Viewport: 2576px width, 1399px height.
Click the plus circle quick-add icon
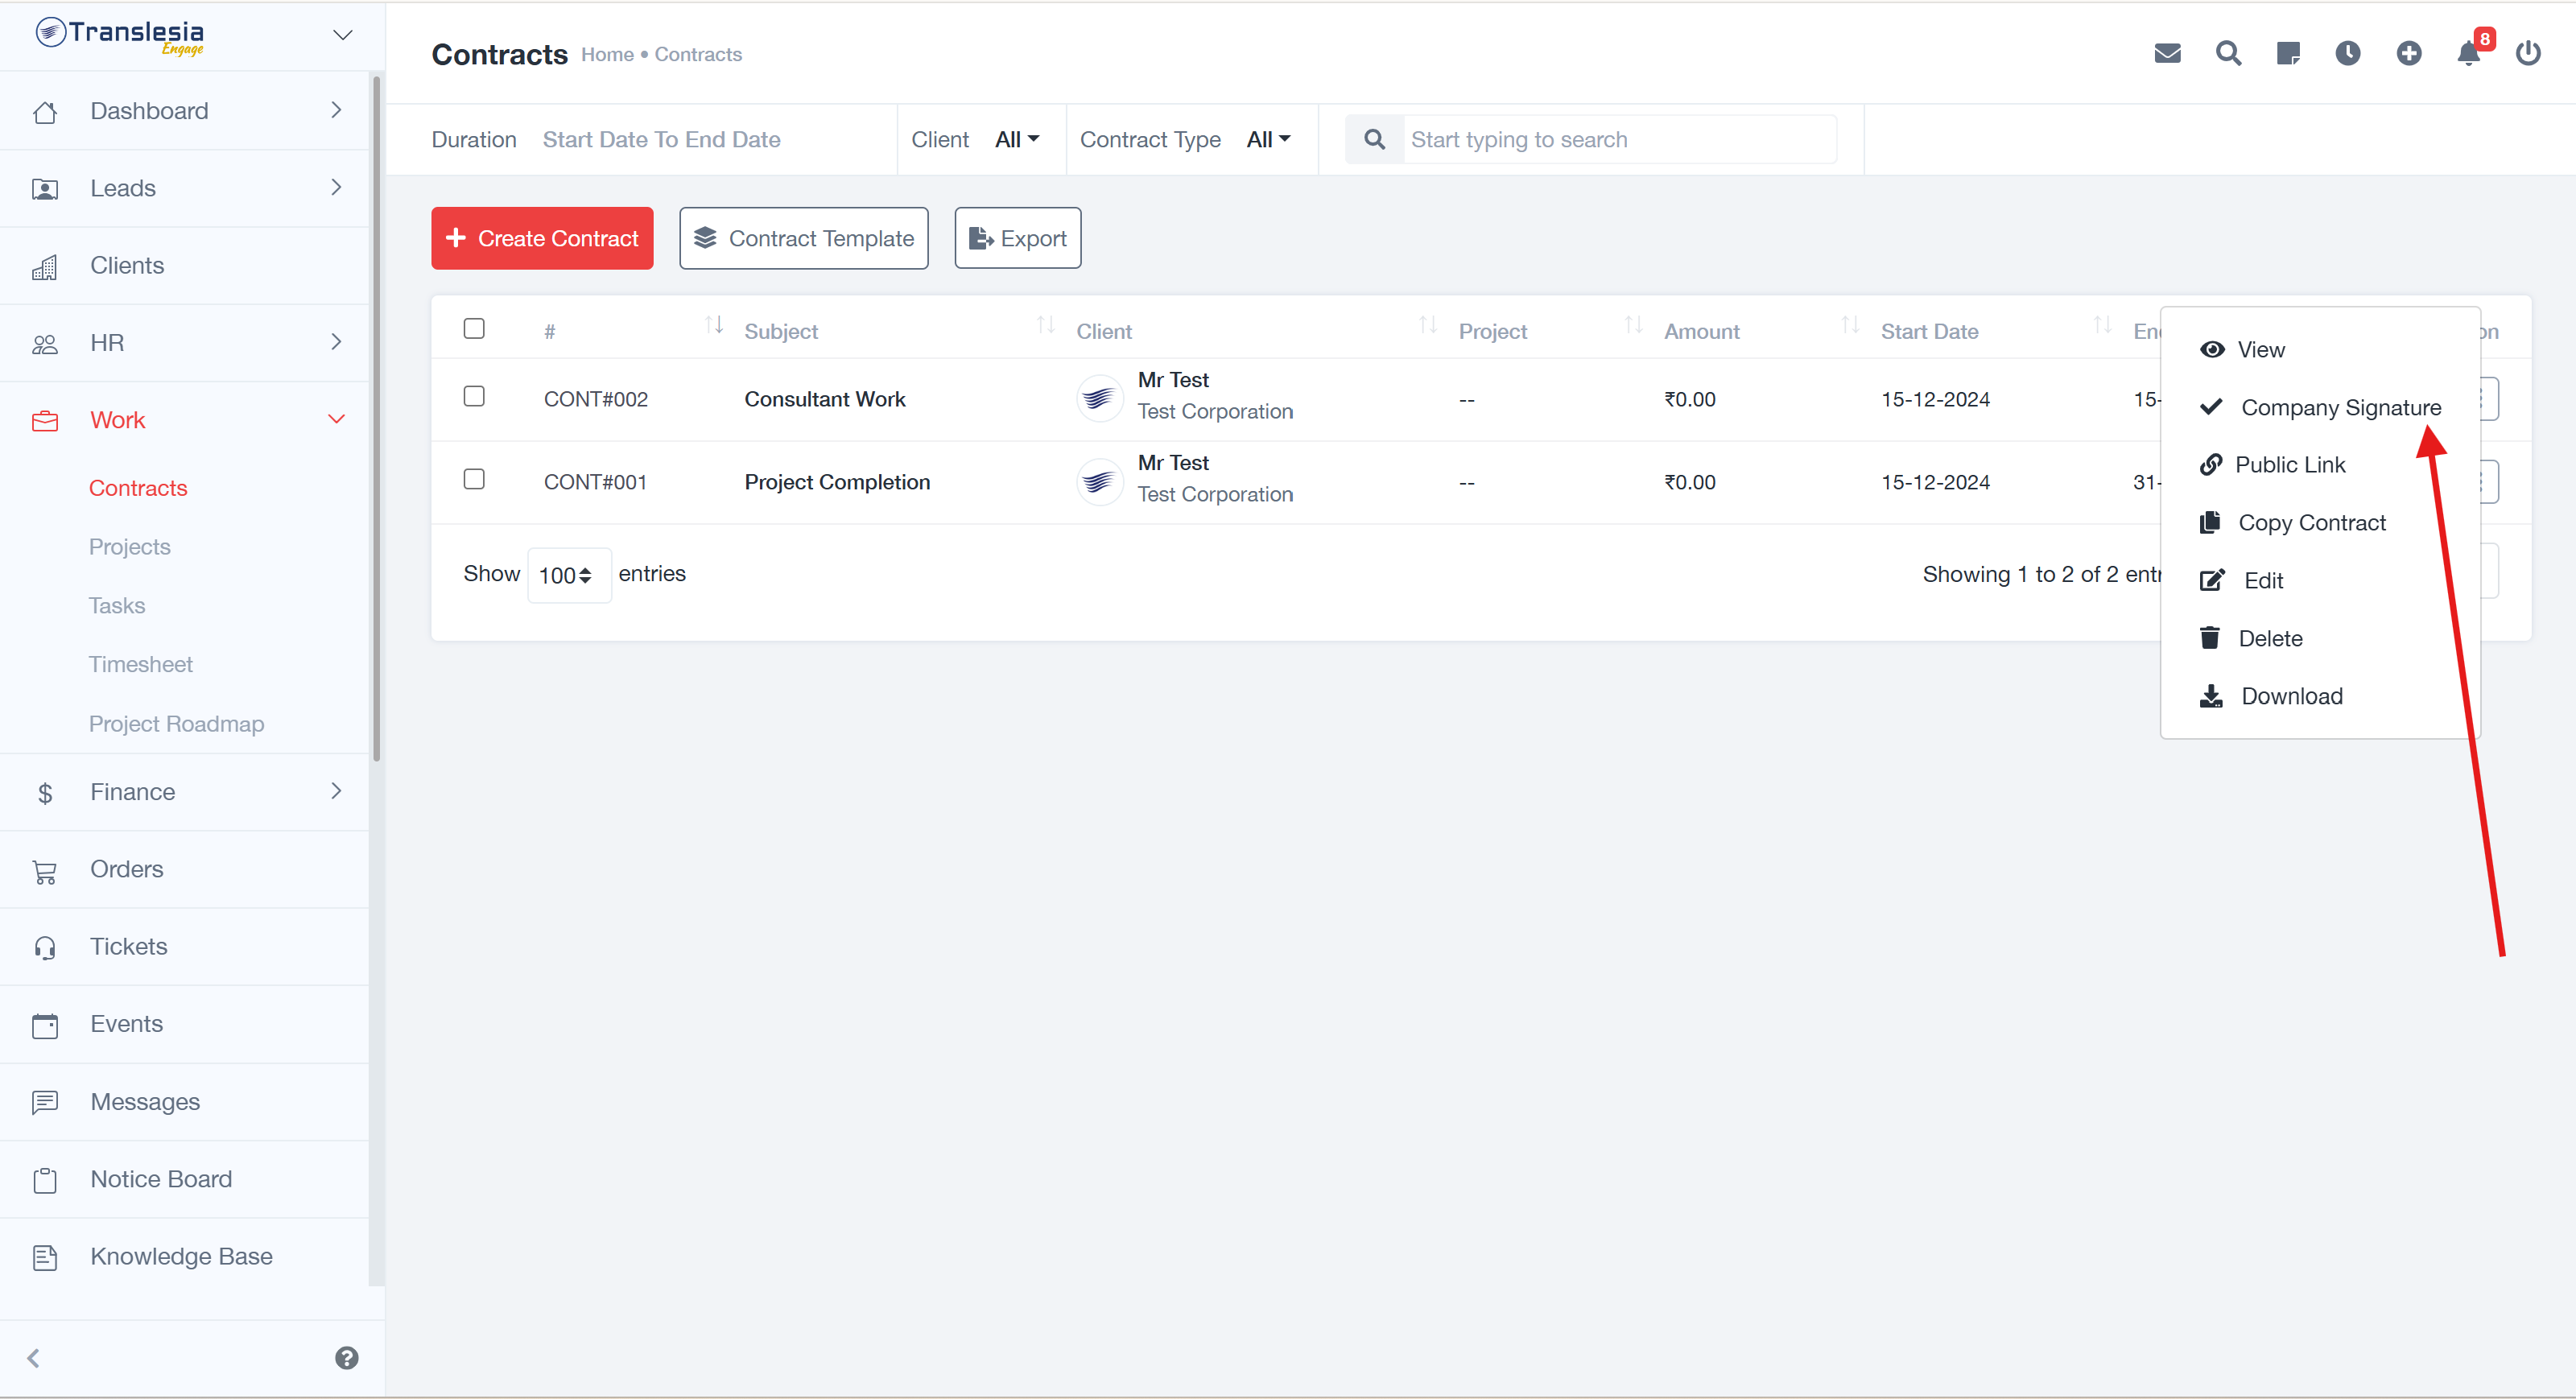tap(2408, 53)
